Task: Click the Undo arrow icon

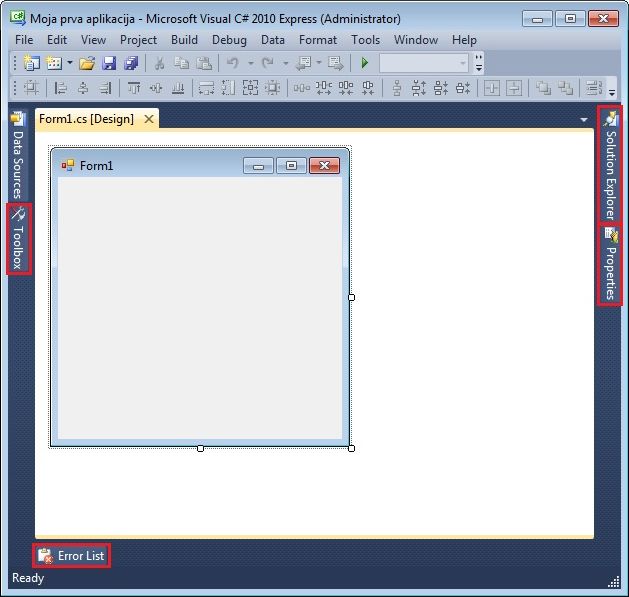Action: coord(233,63)
